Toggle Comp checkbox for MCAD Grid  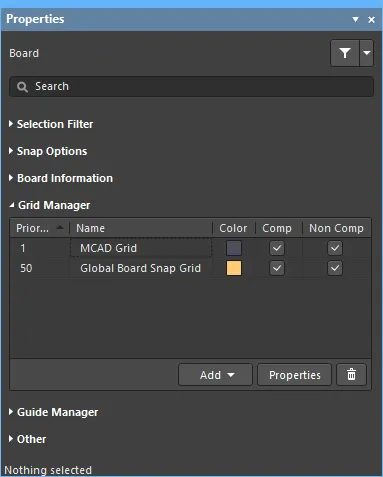pyautogui.click(x=277, y=248)
